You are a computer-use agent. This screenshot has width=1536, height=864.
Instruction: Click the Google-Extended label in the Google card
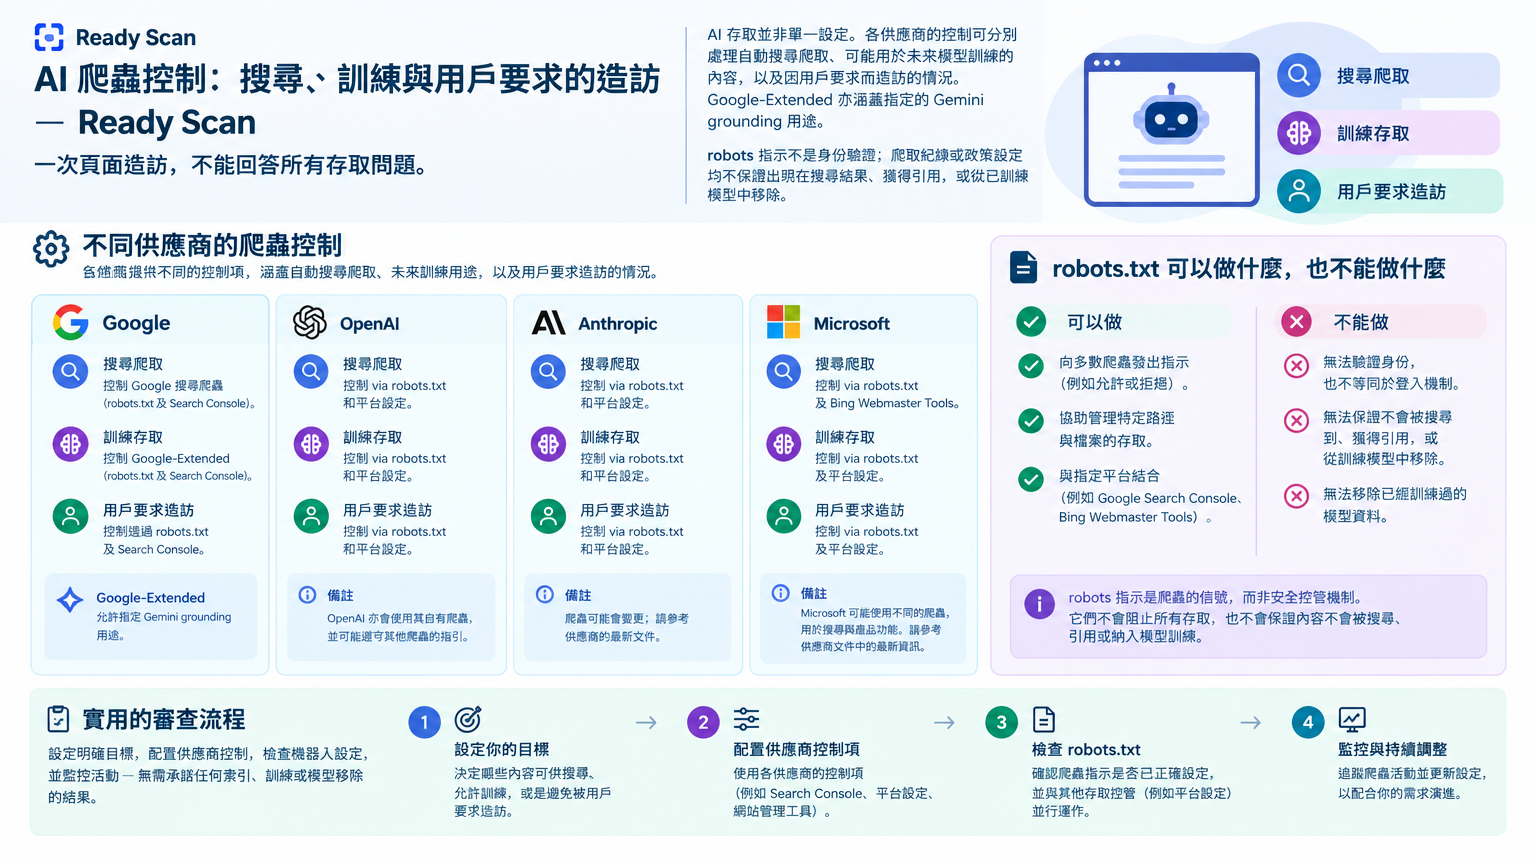[150, 597]
